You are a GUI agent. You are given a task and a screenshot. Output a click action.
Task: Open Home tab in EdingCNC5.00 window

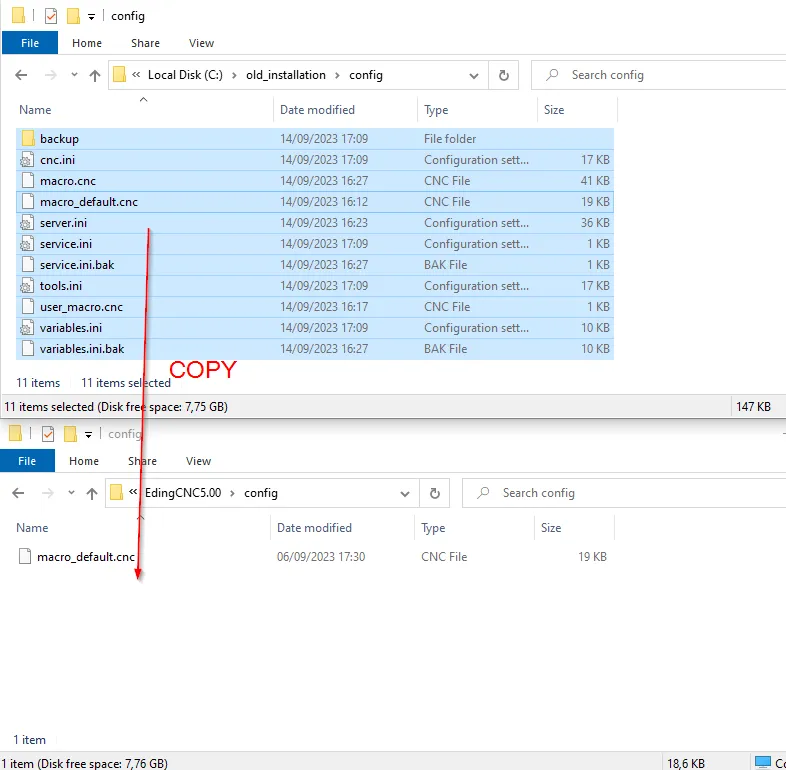click(84, 461)
